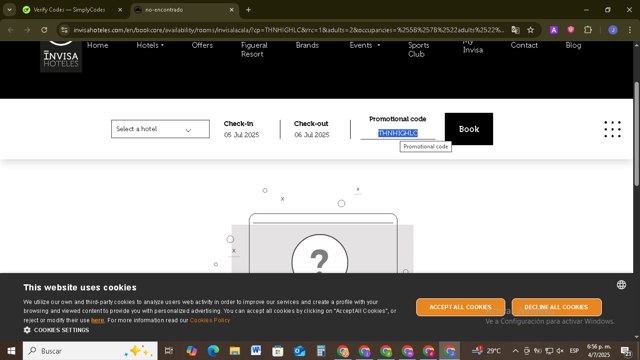Viewport: 640px width, 360px height.
Task: Open the site information icon in address bar
Action: 64,30
